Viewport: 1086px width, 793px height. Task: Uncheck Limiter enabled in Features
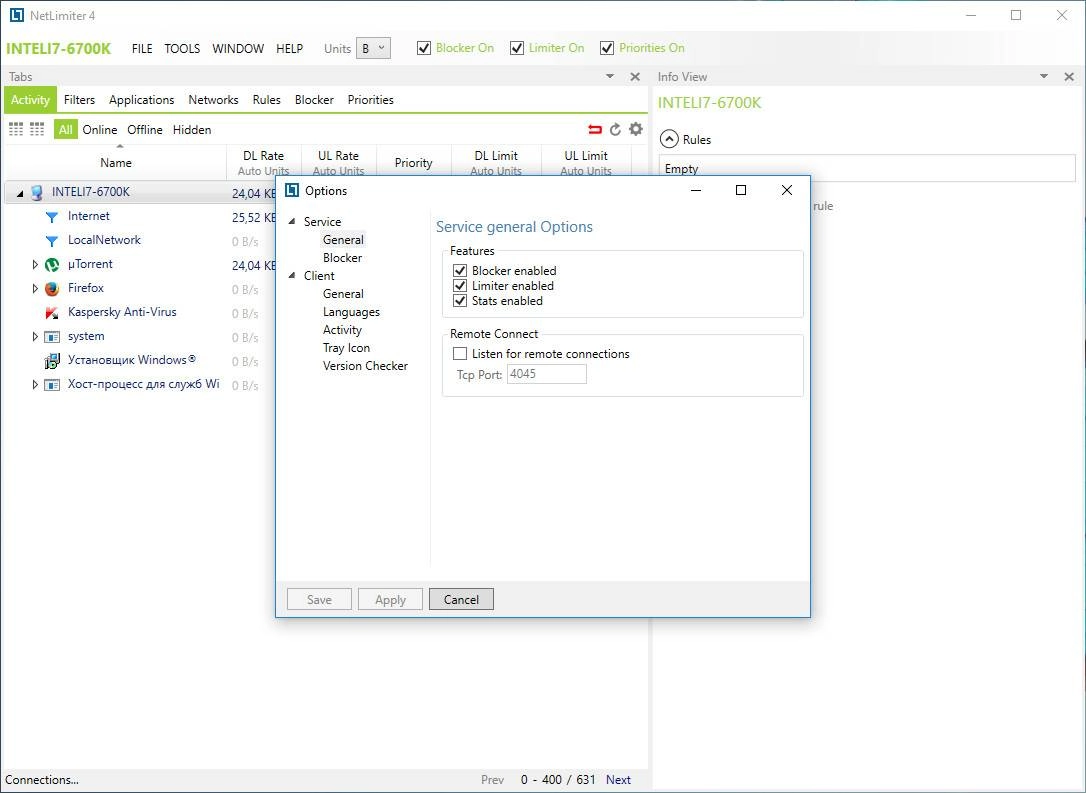click(x=460, y=285)
